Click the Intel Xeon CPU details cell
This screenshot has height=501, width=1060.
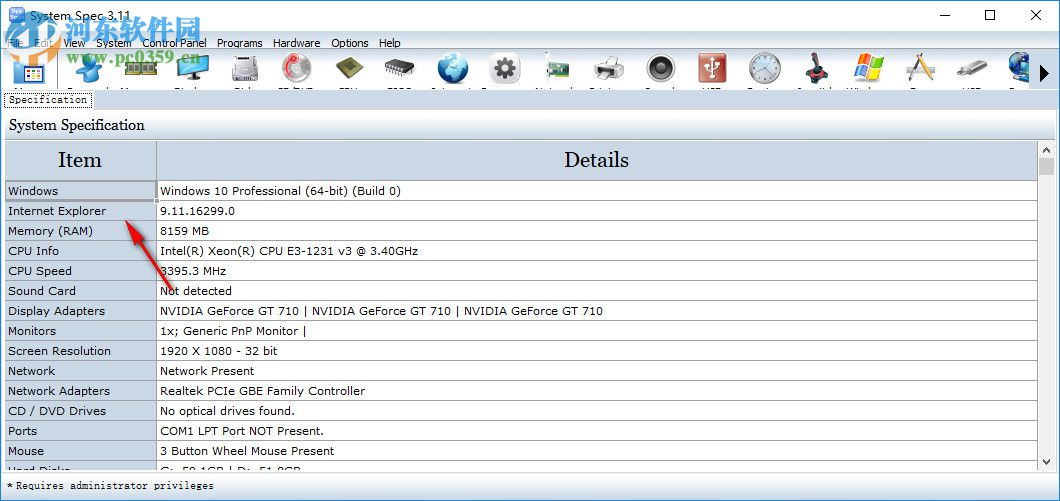[597, 251]
